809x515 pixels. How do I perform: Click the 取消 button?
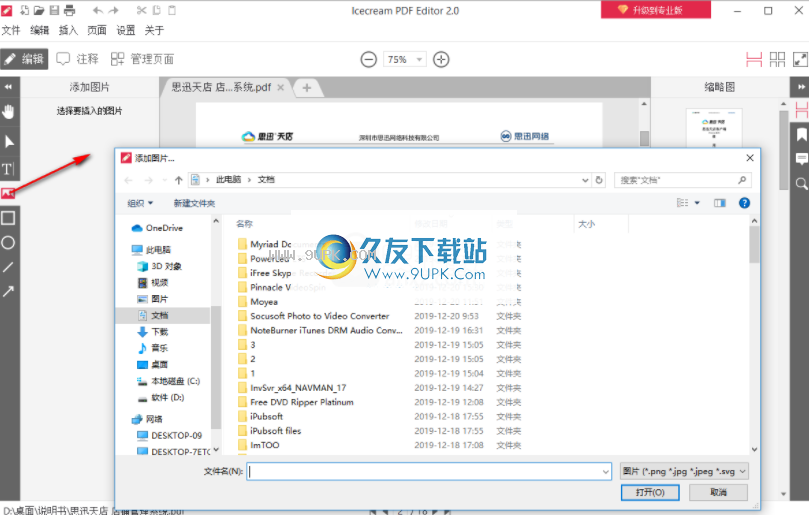[718, 492]
